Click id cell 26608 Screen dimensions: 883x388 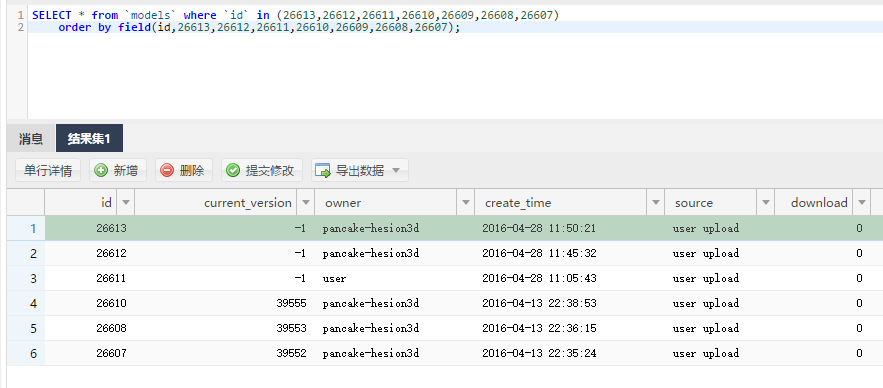pos(90,328)
